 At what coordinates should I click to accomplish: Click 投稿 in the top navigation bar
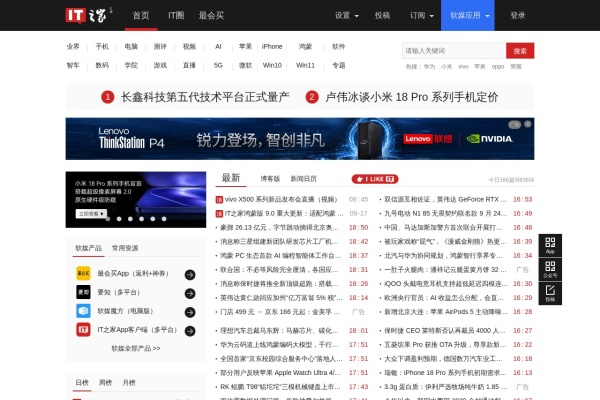point(382,15)
